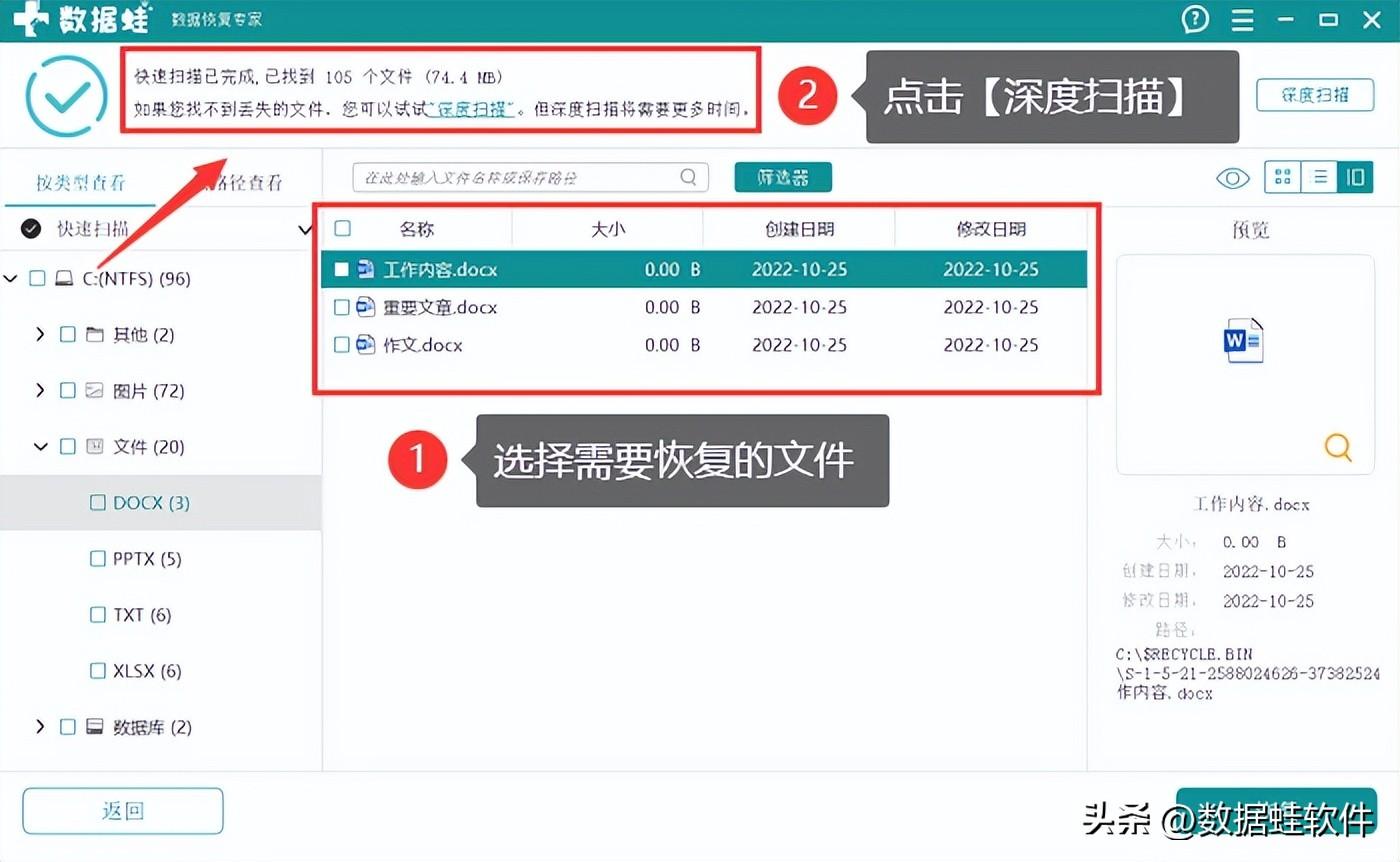This screenshot has height=862, width=1400.
Task: Sort by the 创建日期 column header
Action: point(799,229)
